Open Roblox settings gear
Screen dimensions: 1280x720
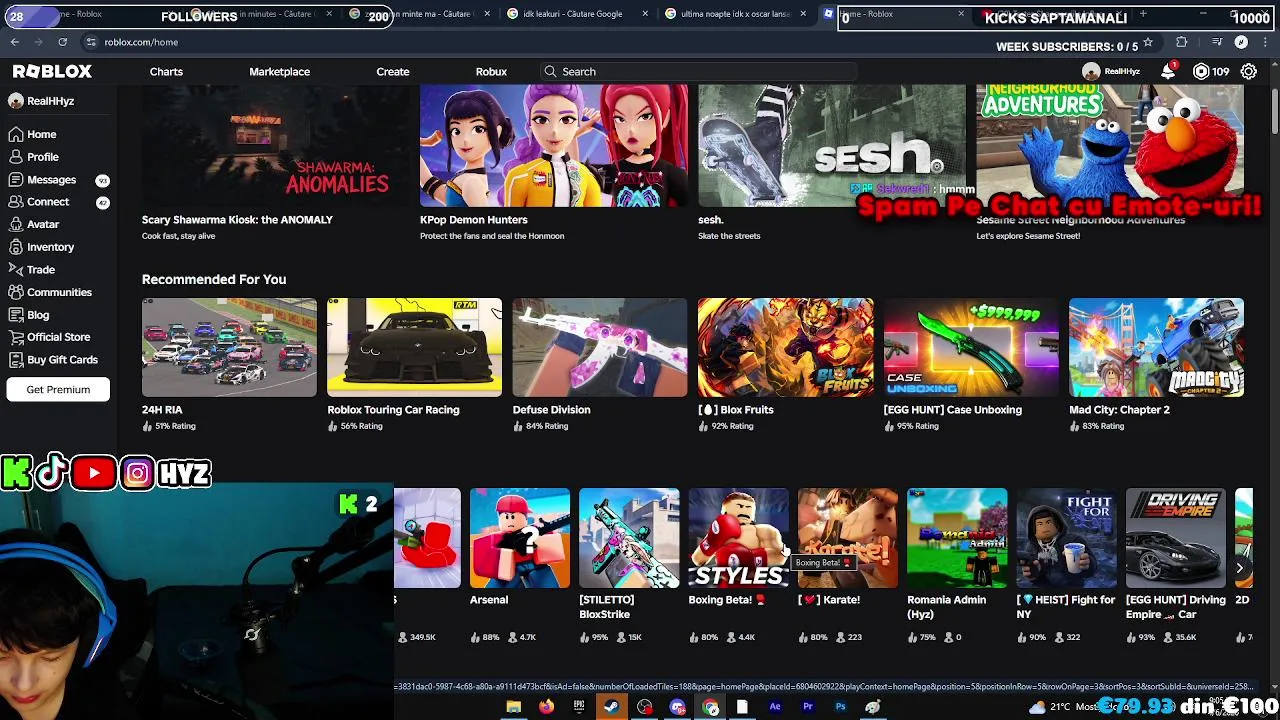coord(1248,71)
